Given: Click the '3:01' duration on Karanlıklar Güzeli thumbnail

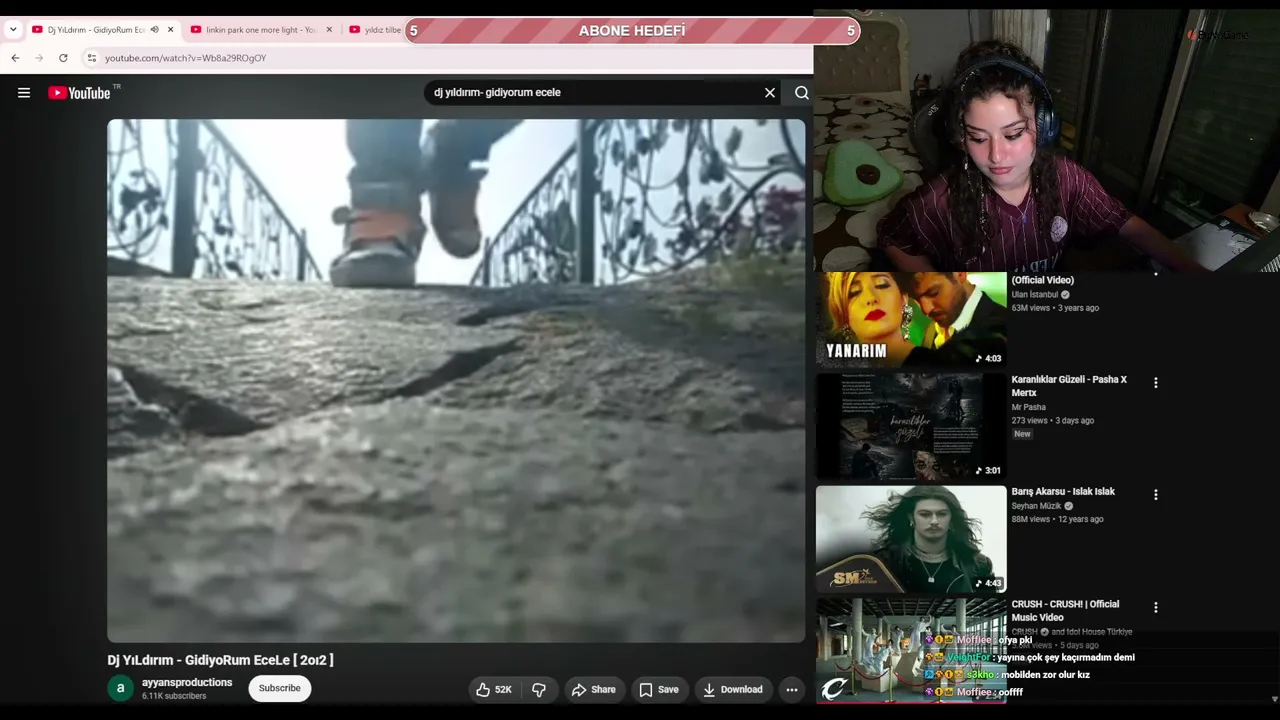Looking at the screenshot, I should [989, 470].
